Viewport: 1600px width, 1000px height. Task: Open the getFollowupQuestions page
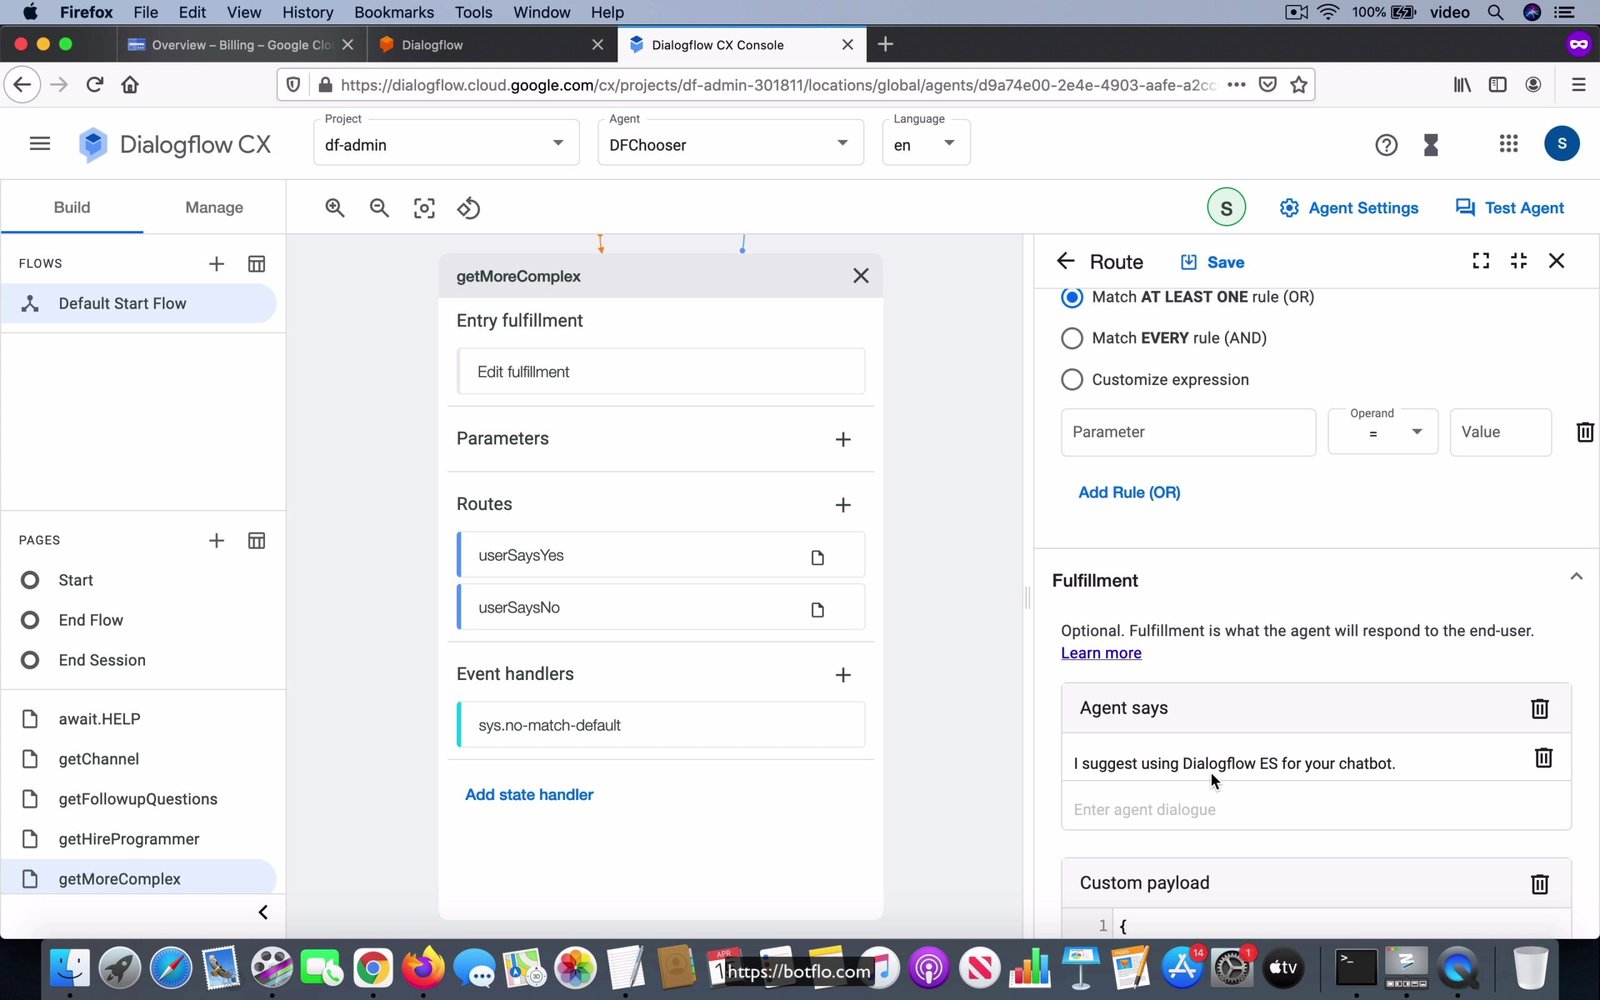pos(139,799)
